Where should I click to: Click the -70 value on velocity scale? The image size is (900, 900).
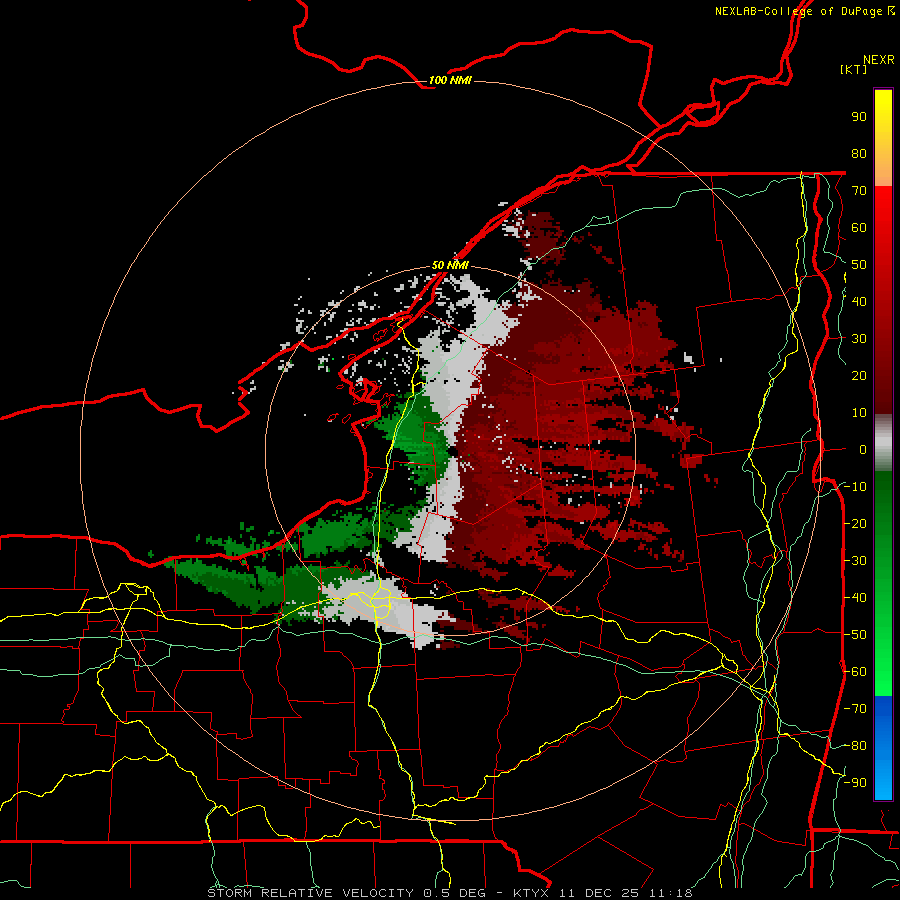coord(855,709)
